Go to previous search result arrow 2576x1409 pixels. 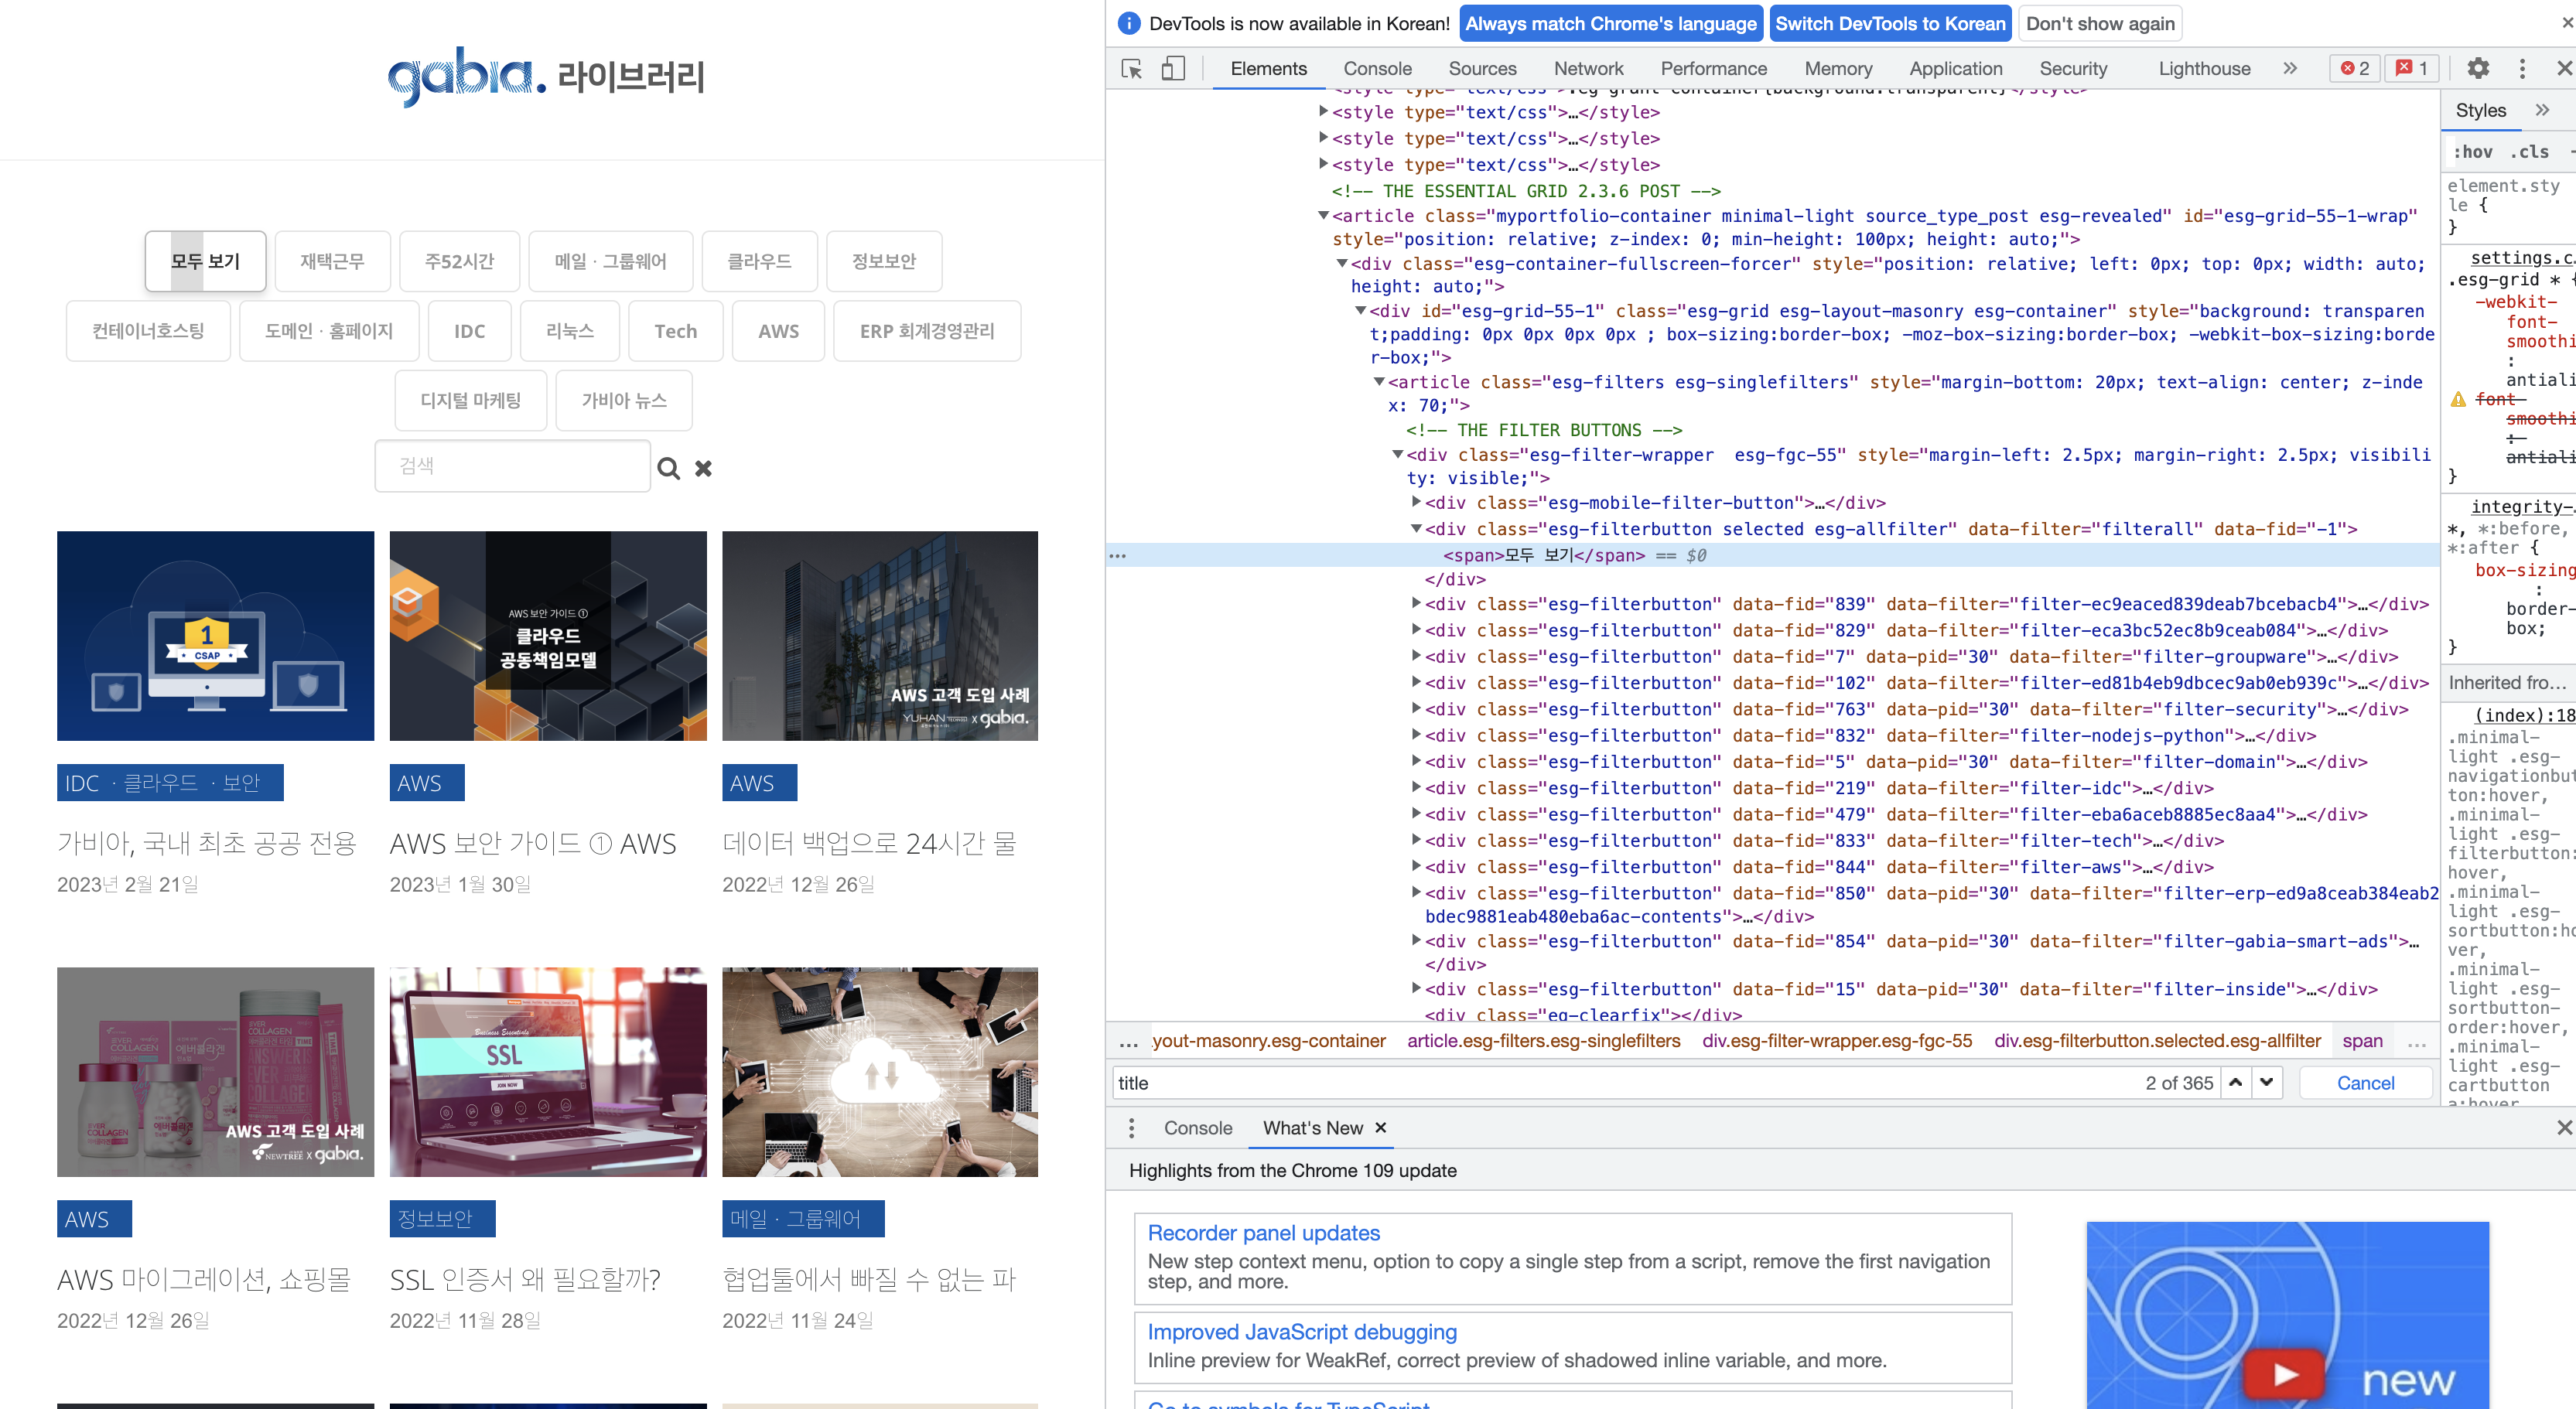point(2236,1083)
